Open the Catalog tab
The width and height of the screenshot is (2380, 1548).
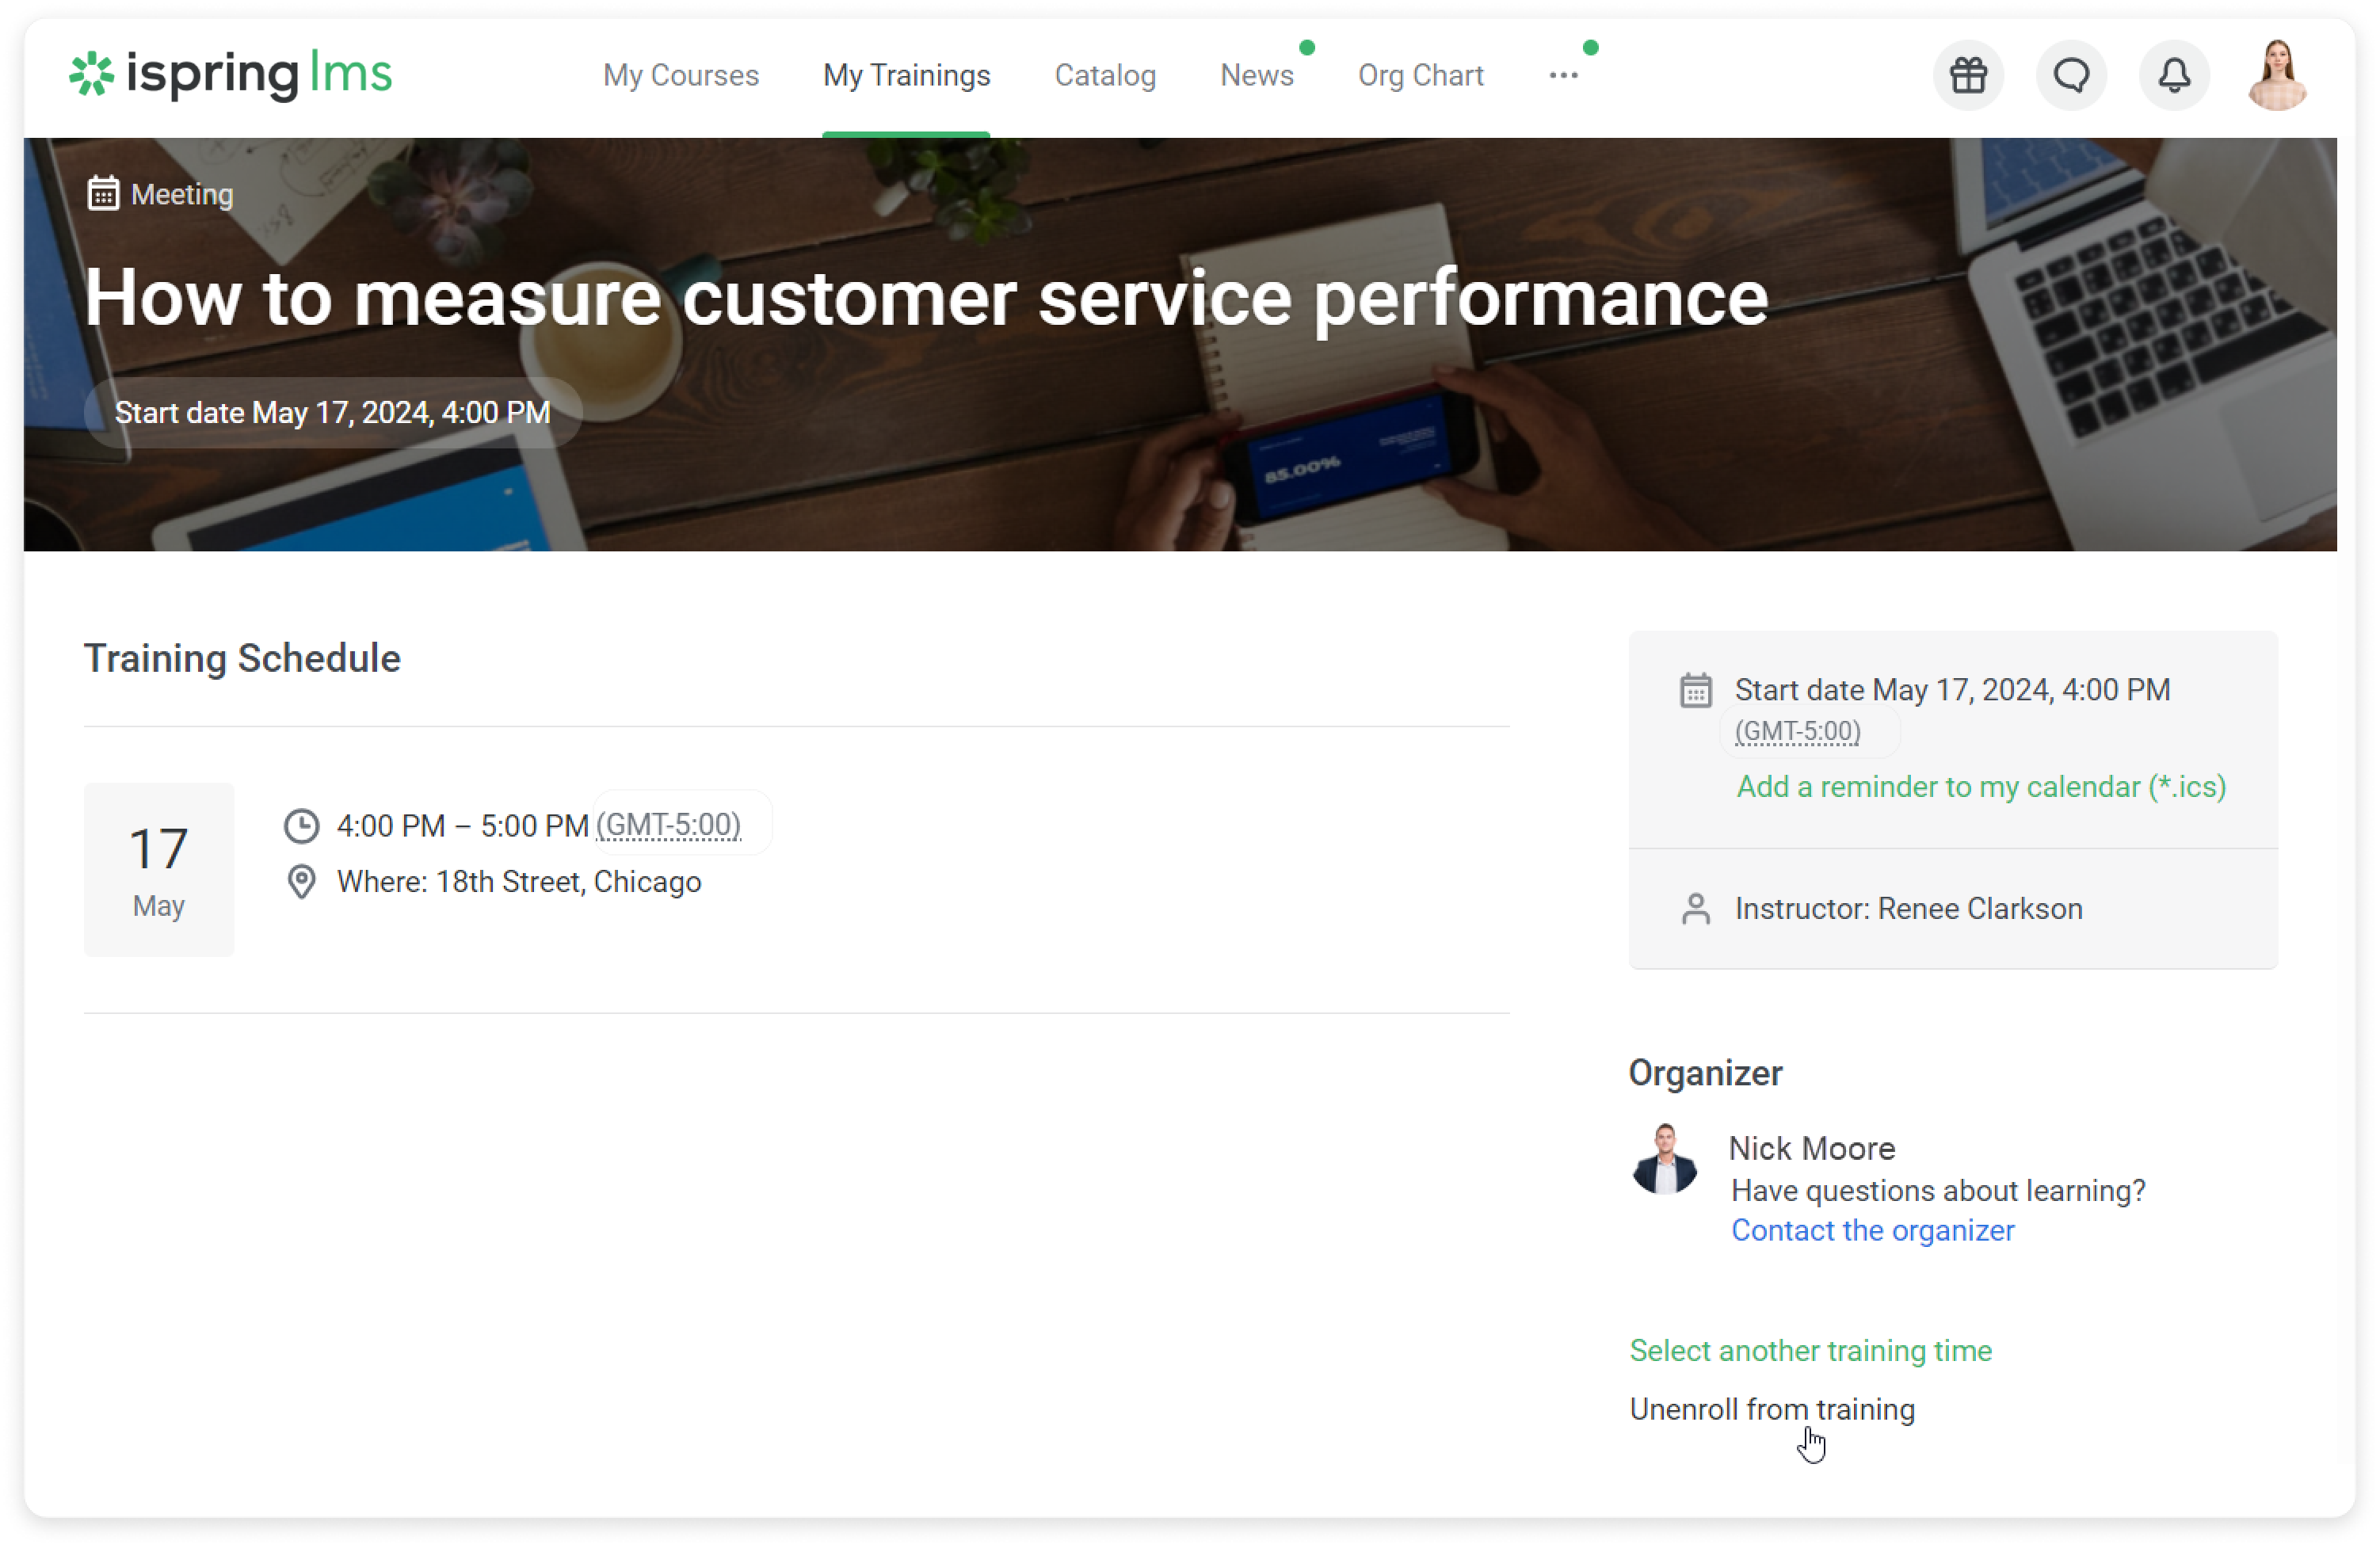(1104, 75)
